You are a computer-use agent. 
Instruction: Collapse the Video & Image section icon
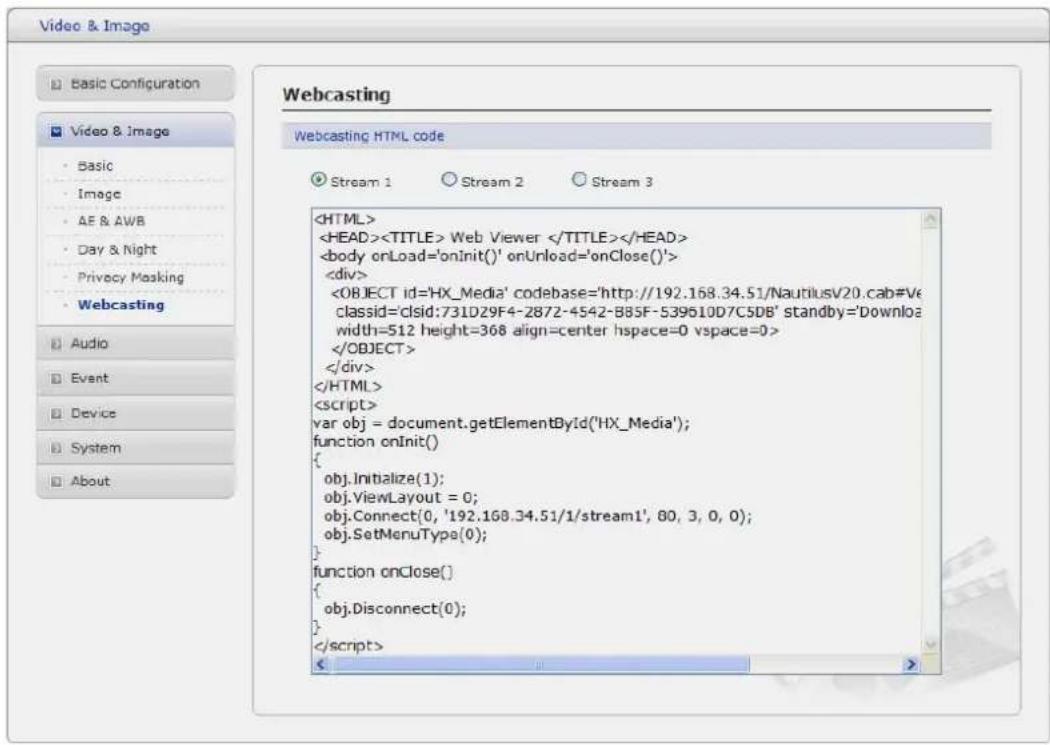coord(57,131)
